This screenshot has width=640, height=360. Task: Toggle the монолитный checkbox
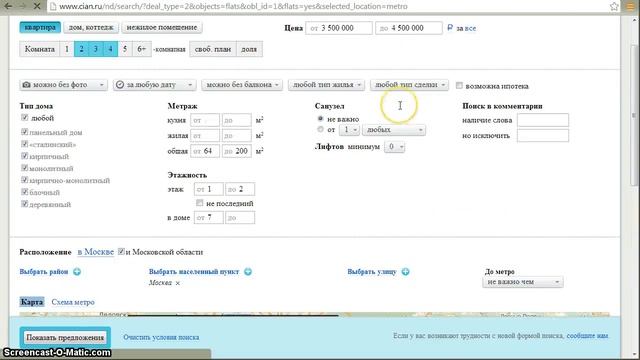point(24,168)
